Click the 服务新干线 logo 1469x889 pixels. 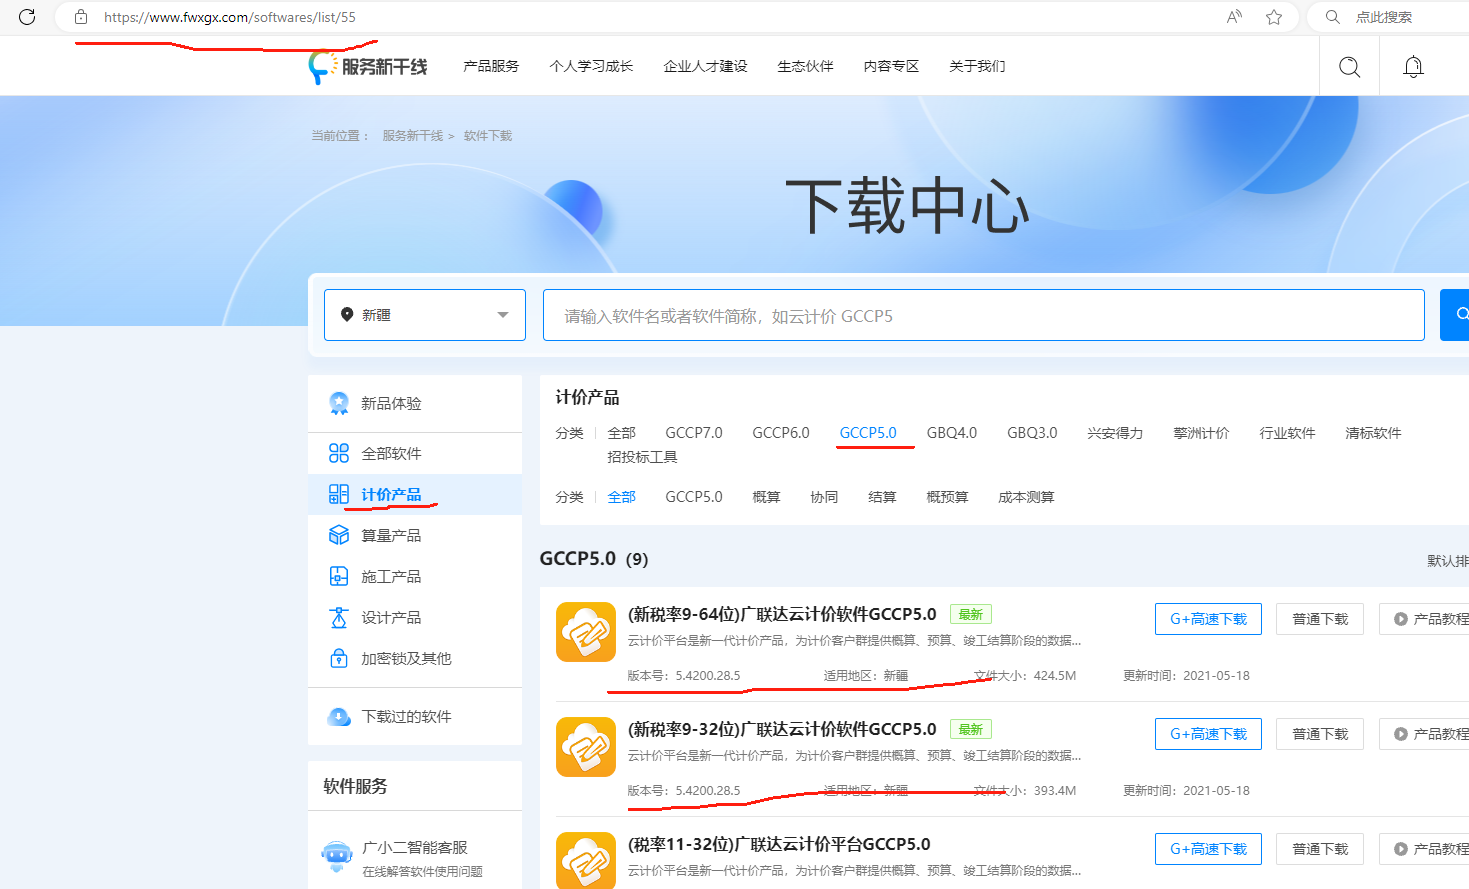click(368, 67)
